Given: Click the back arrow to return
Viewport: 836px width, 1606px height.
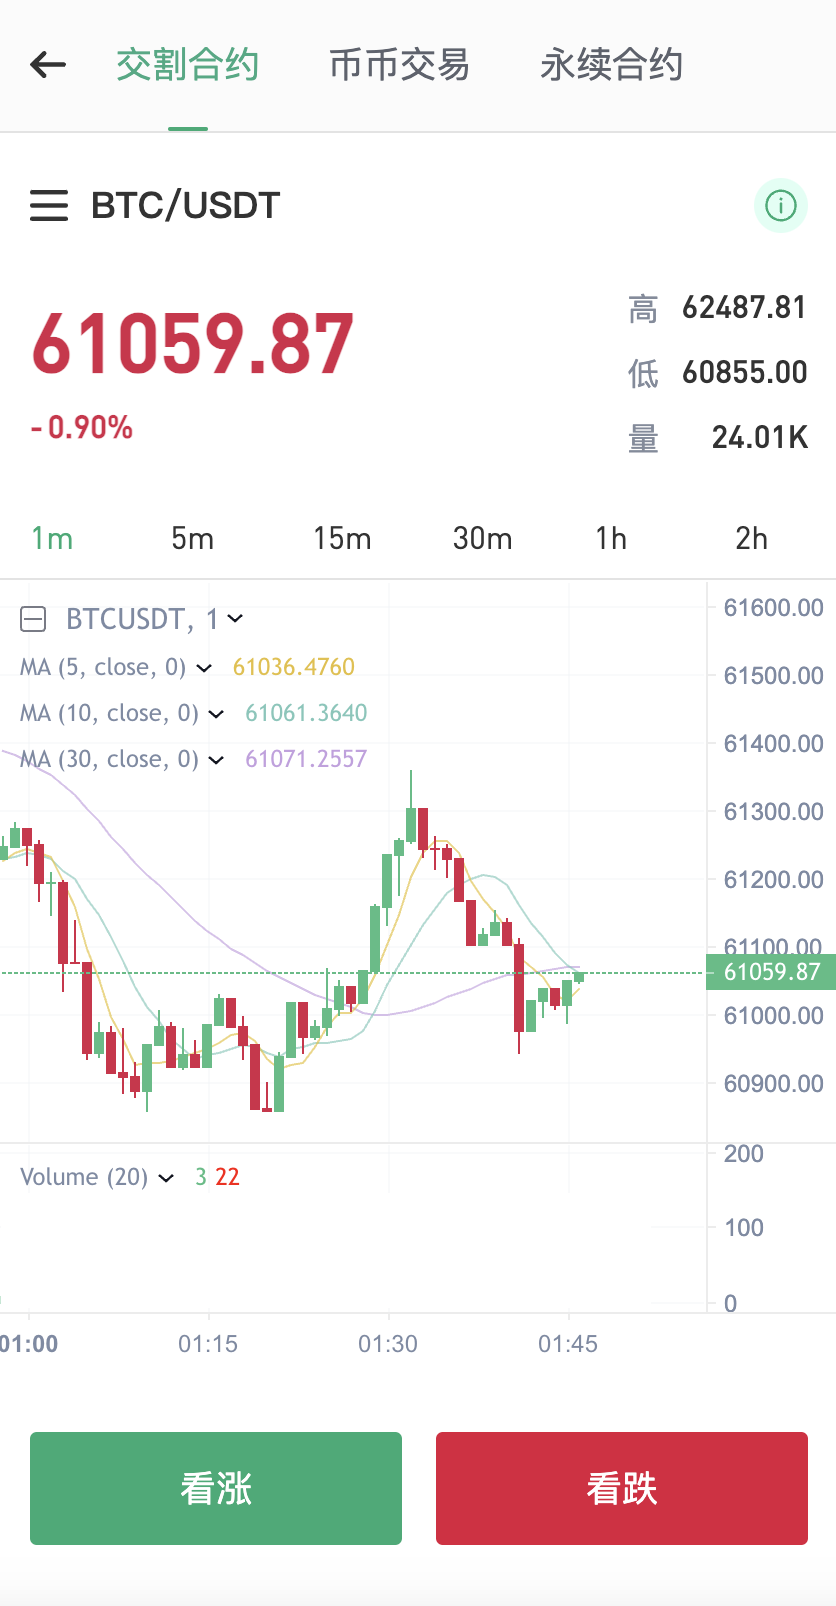Looking at the screenshot, I should (47, 64).
